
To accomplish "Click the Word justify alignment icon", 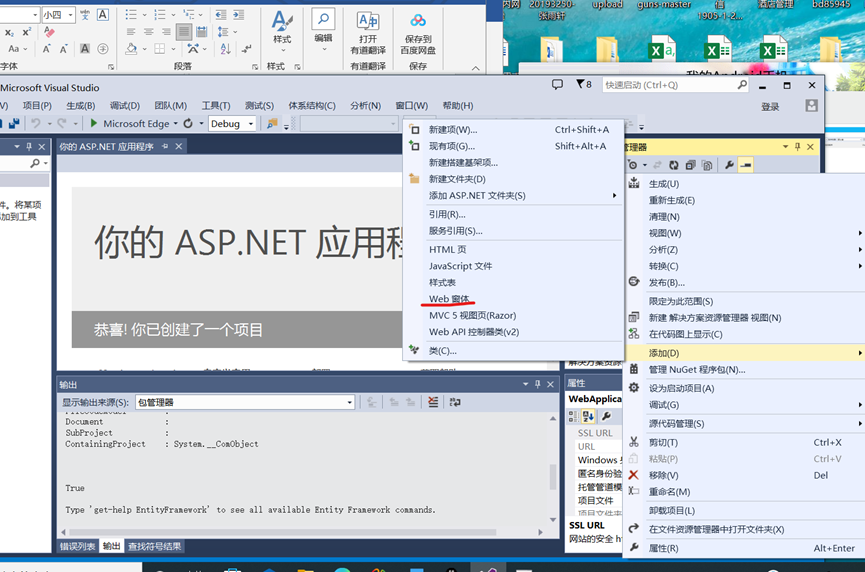I will [184, 32].
